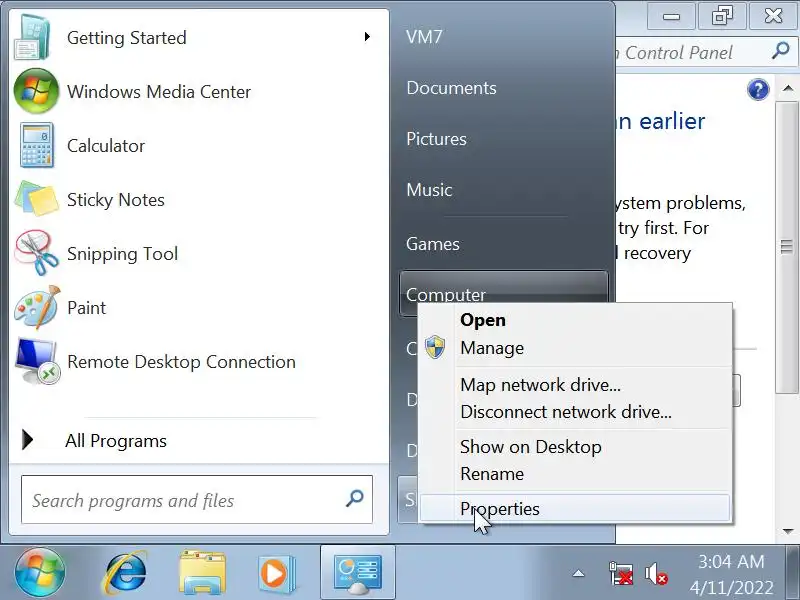The width and height of the screenshot is (800, 600).
Task: Switch to the Control Panel taskbar button
Action: pos(358,572)
